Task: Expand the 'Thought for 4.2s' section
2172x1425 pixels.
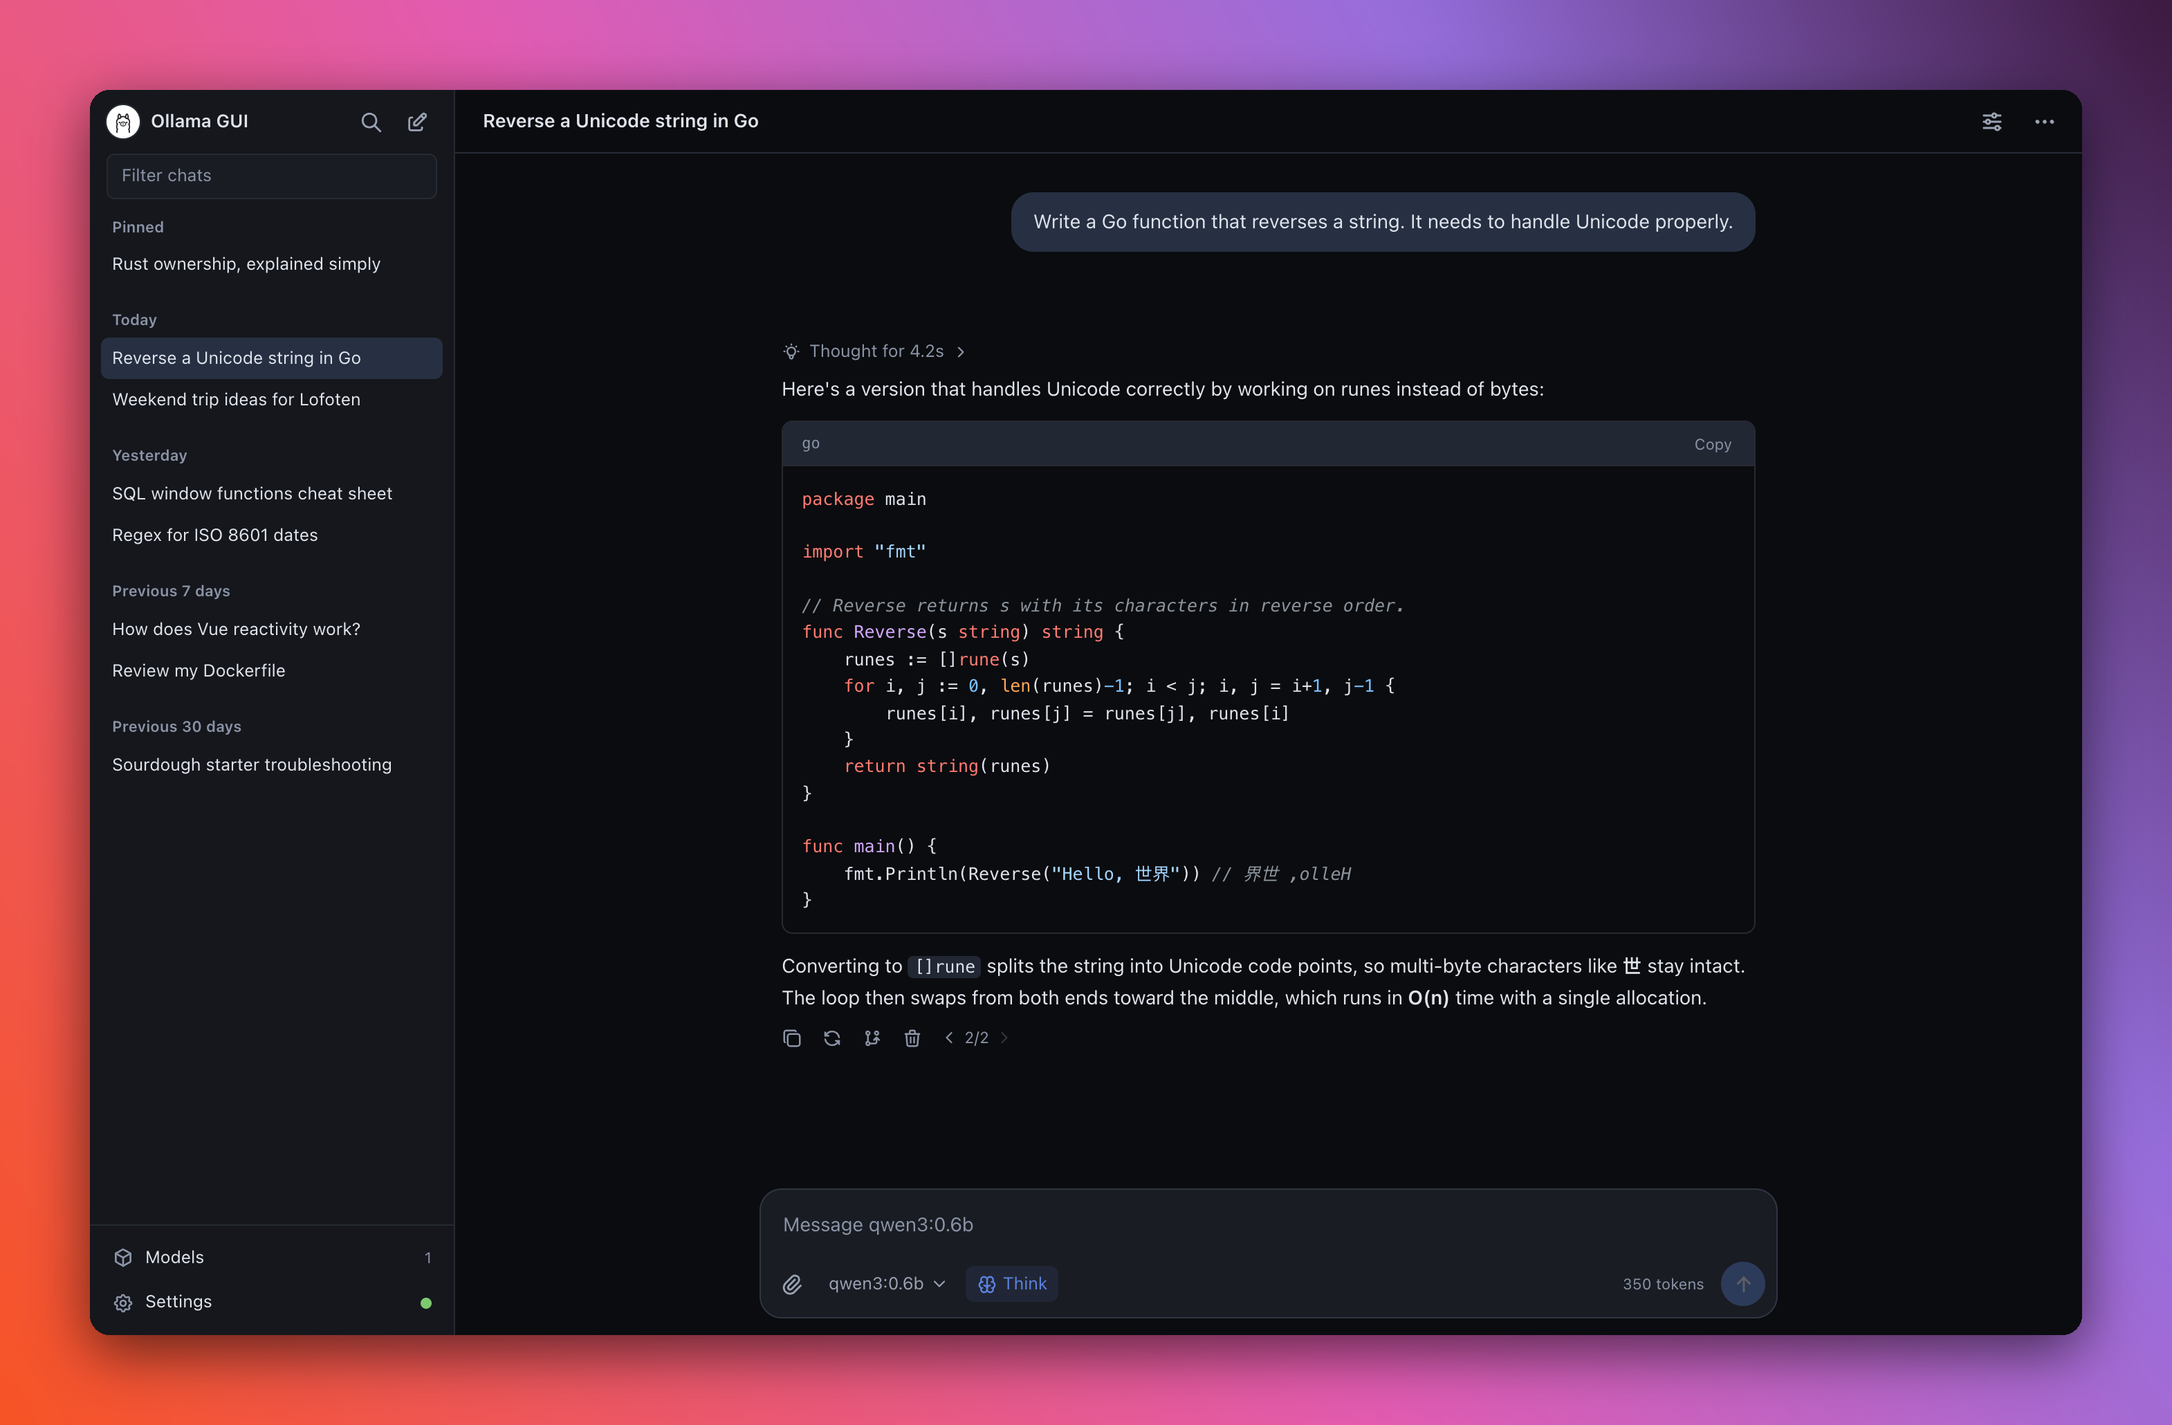Action: [x=875, y=351]
